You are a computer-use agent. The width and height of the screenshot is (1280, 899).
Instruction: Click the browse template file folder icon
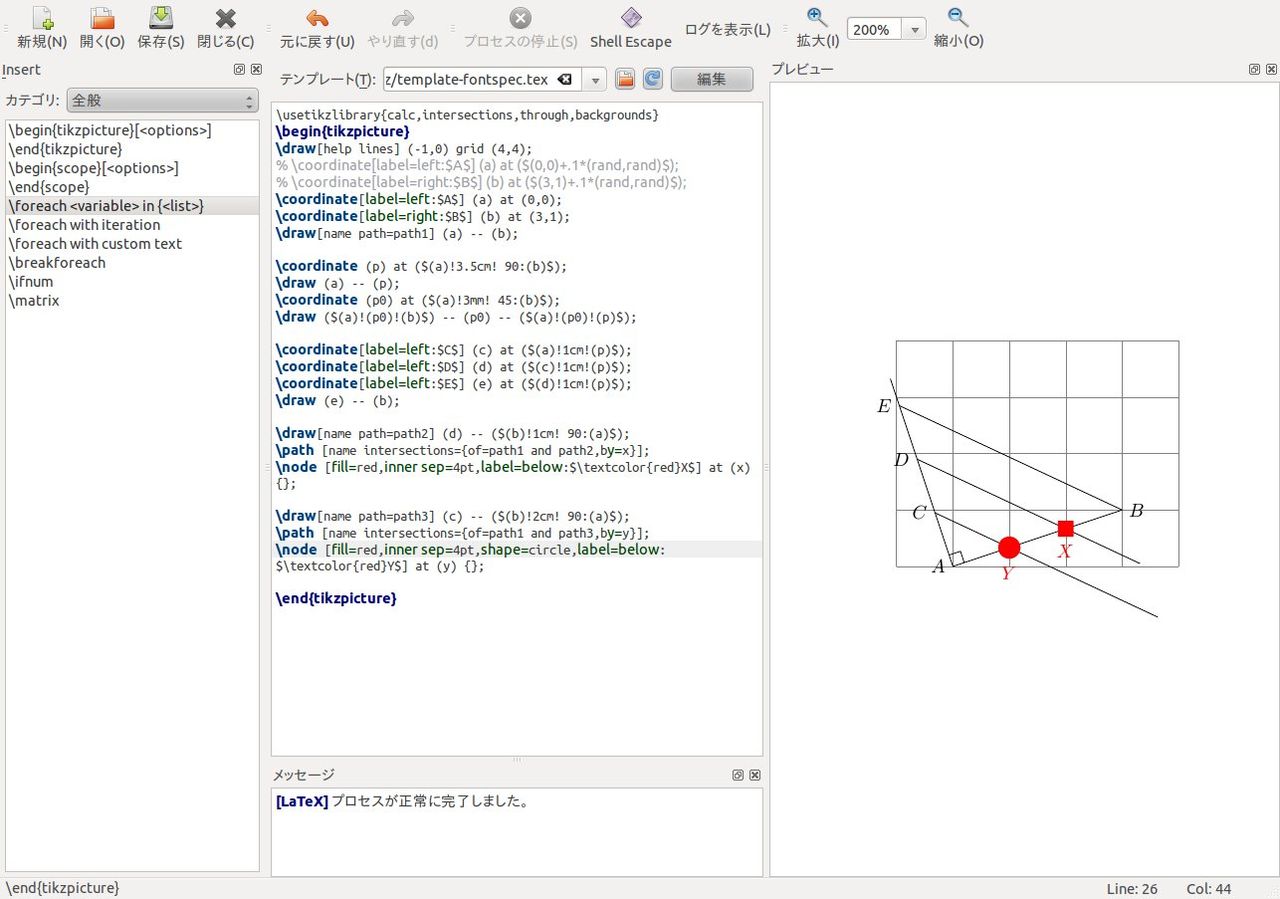pyautogui.click(x=625, y=79)
